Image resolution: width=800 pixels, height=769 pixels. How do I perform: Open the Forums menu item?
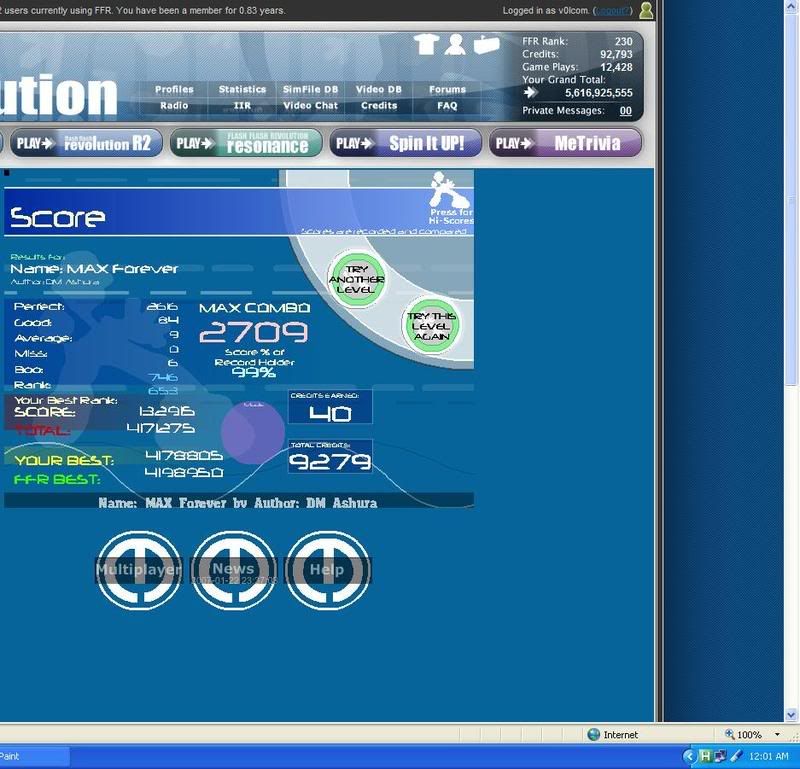click(447, 89)
